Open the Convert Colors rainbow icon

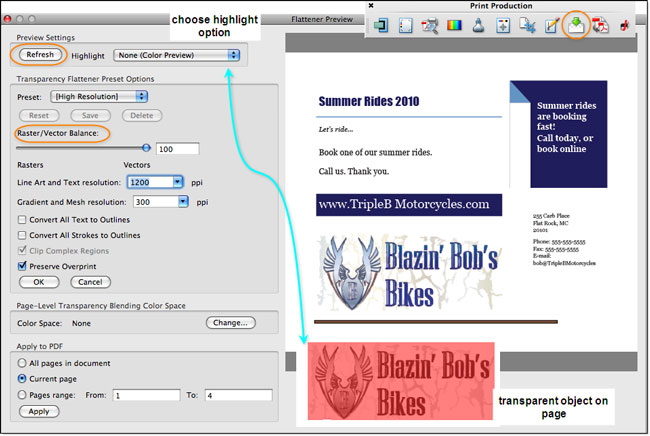tap(454, 26)
